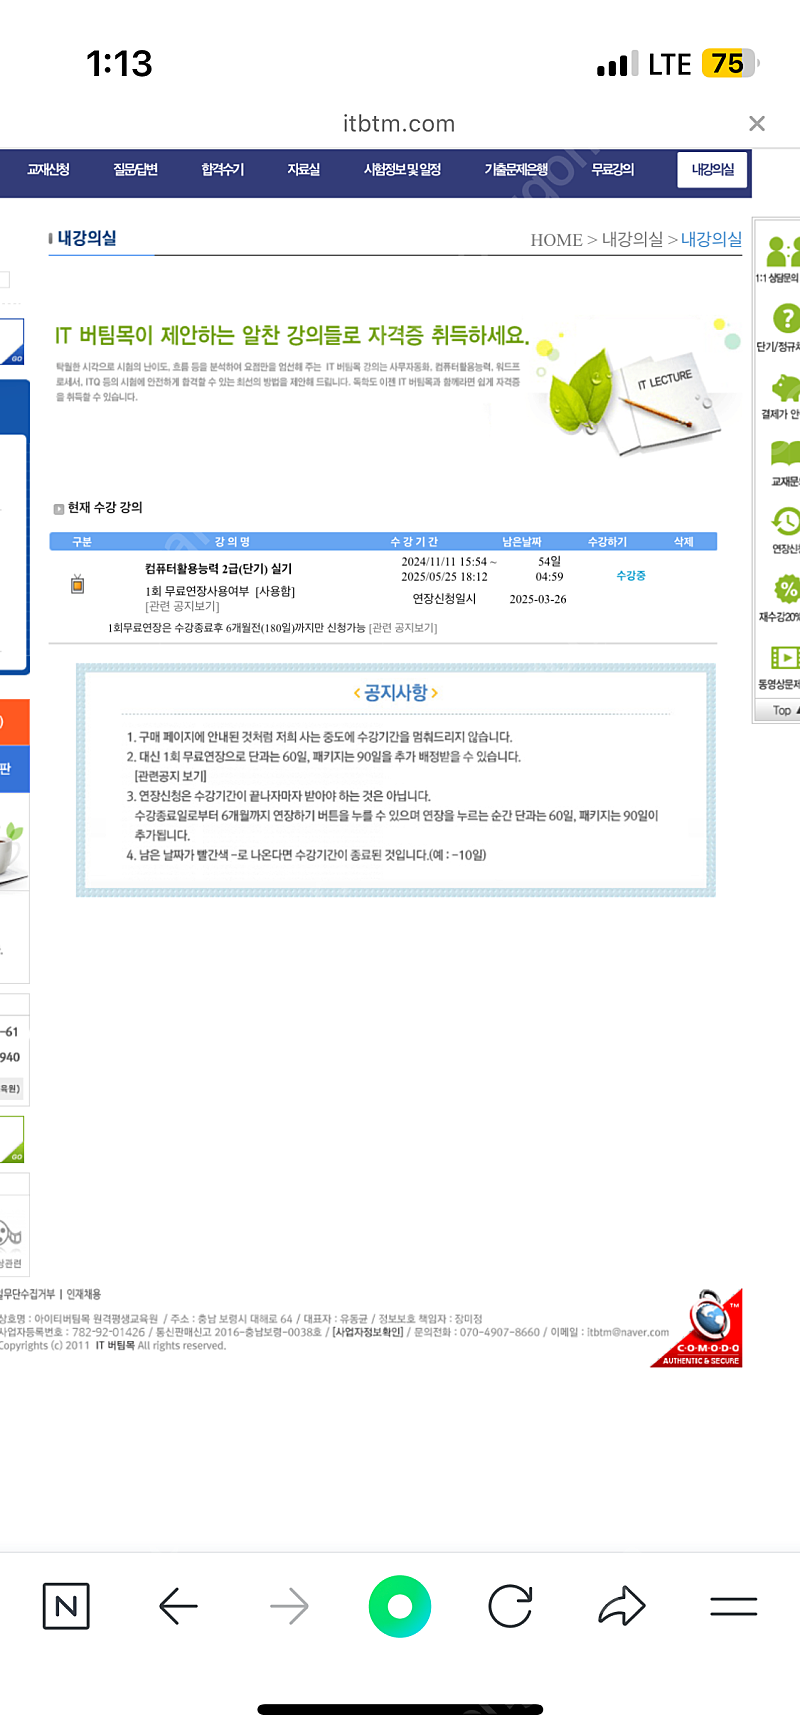Click the 수강하기 column header
Screen dimensions: 800x1732
[607, 542]
